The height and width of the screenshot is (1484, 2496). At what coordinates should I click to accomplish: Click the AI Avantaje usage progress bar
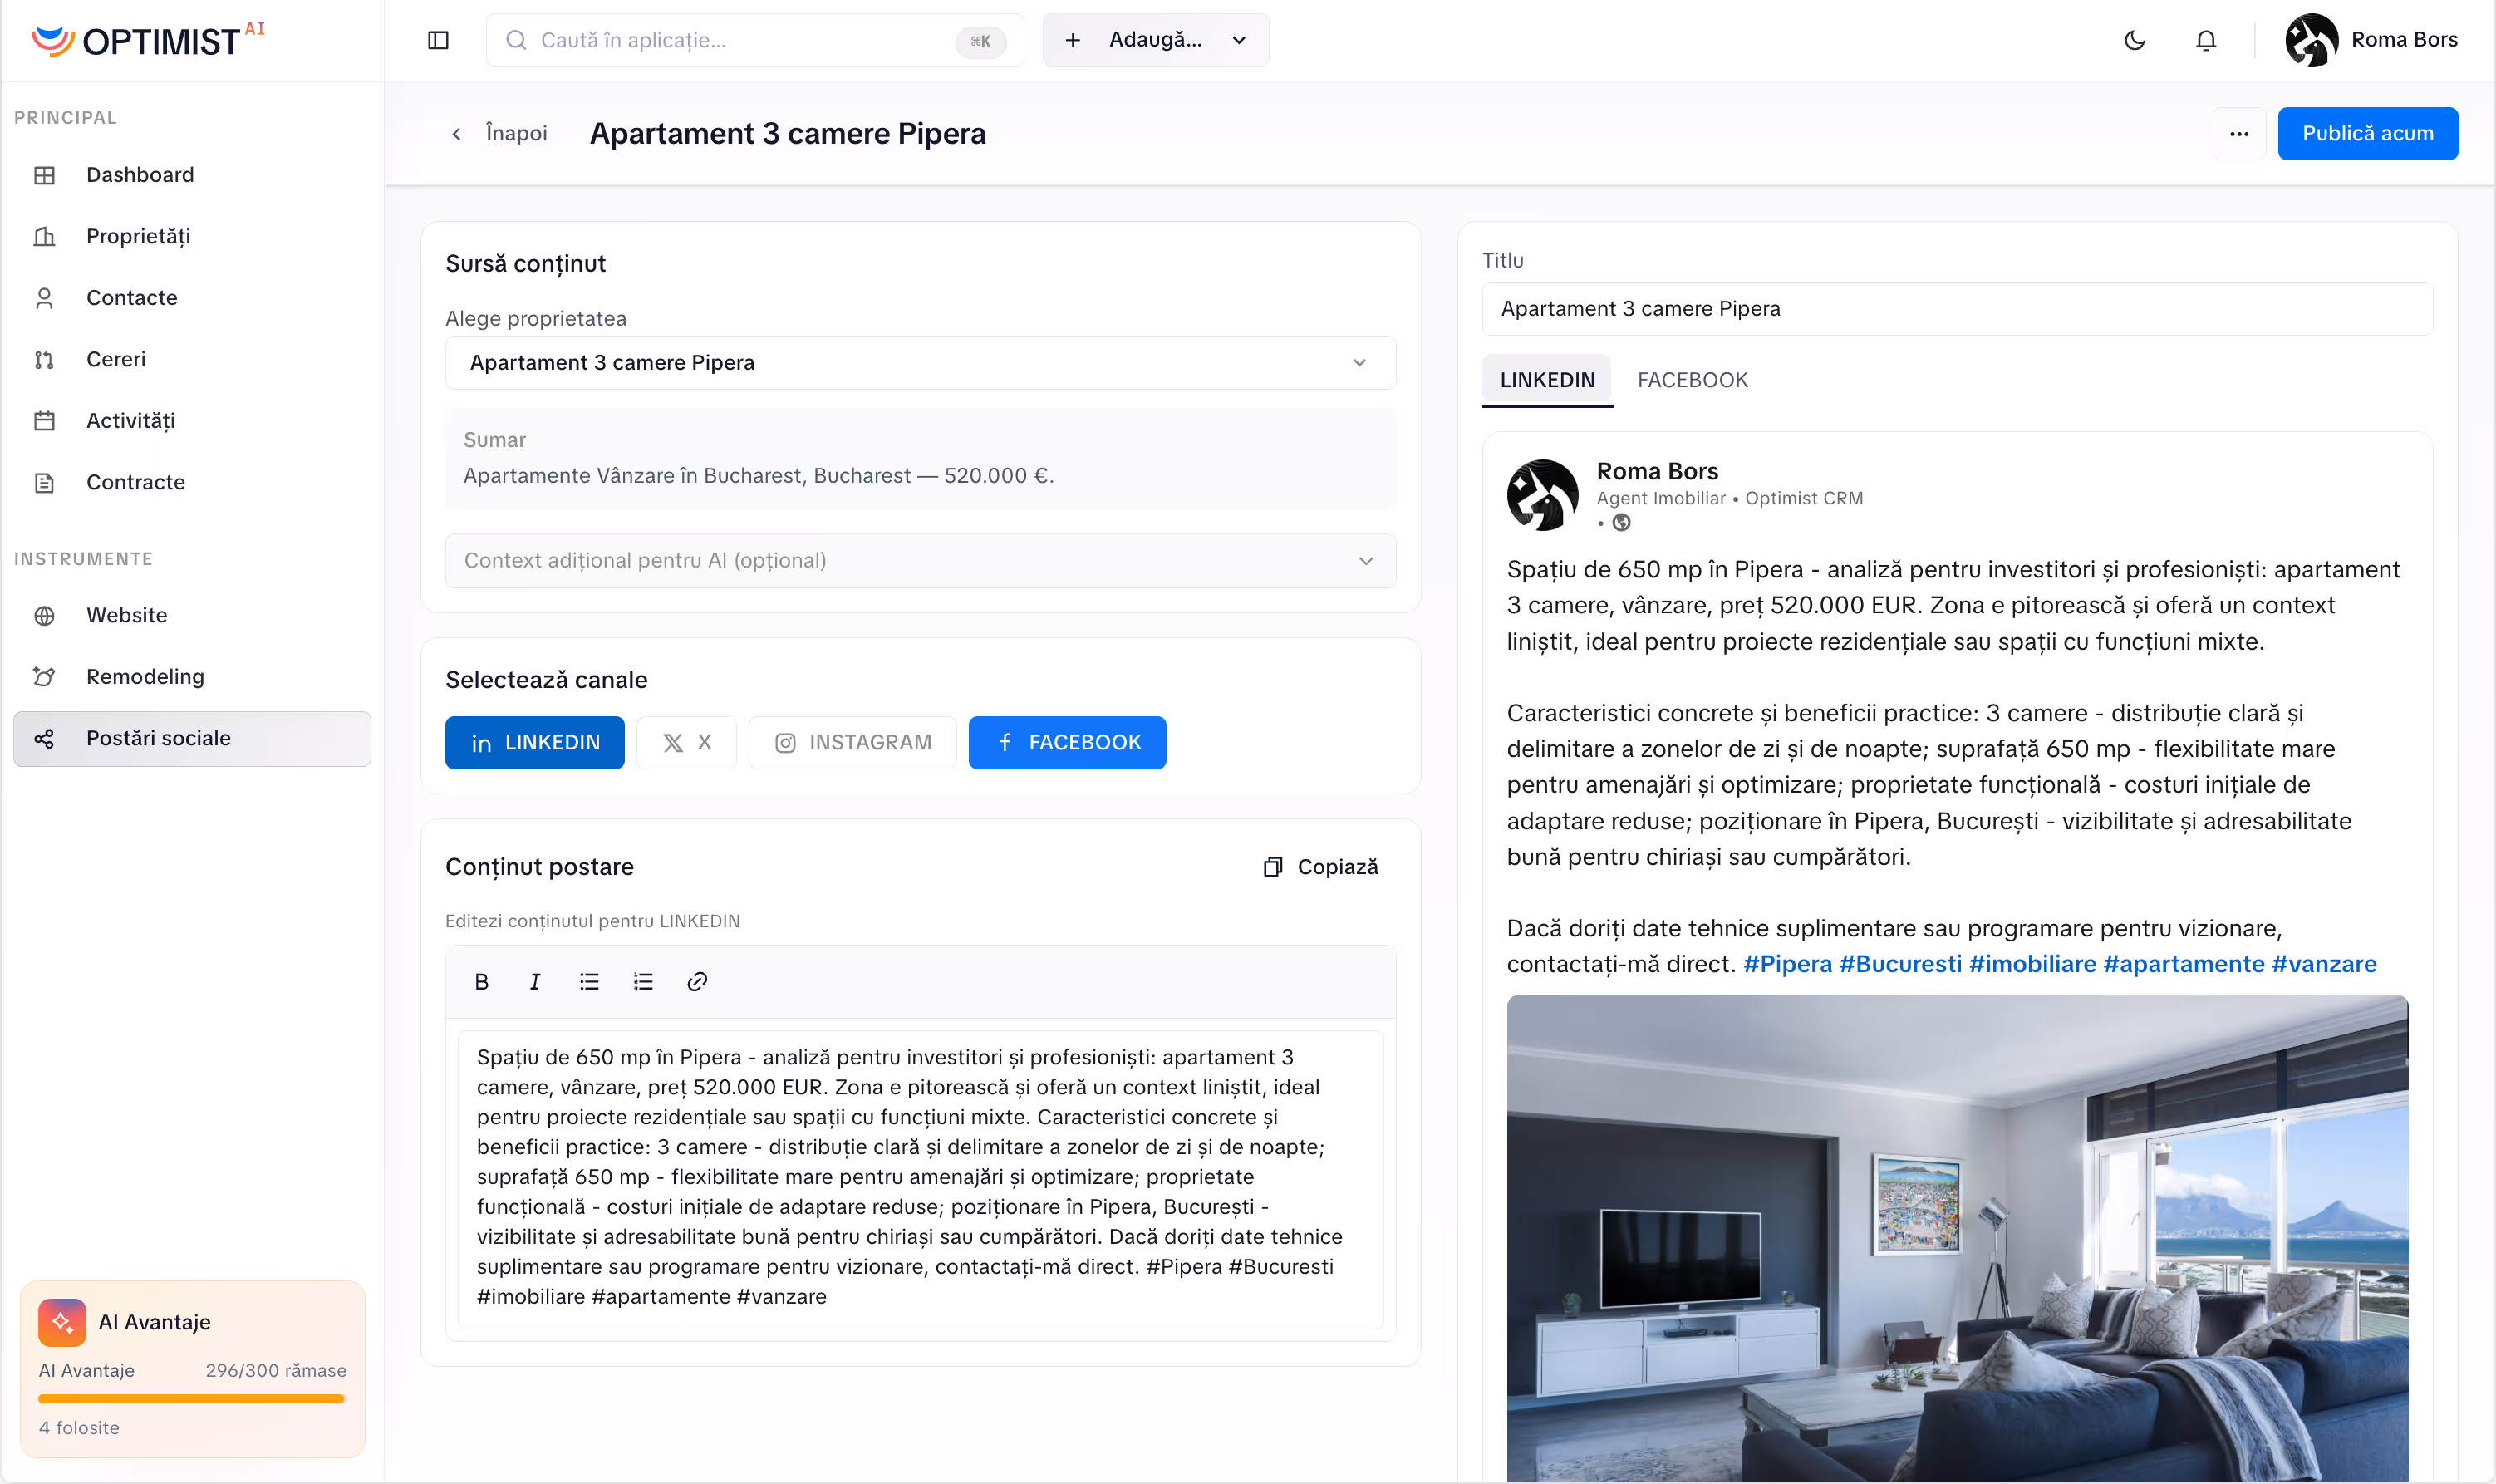click(x=192, y=1399)
